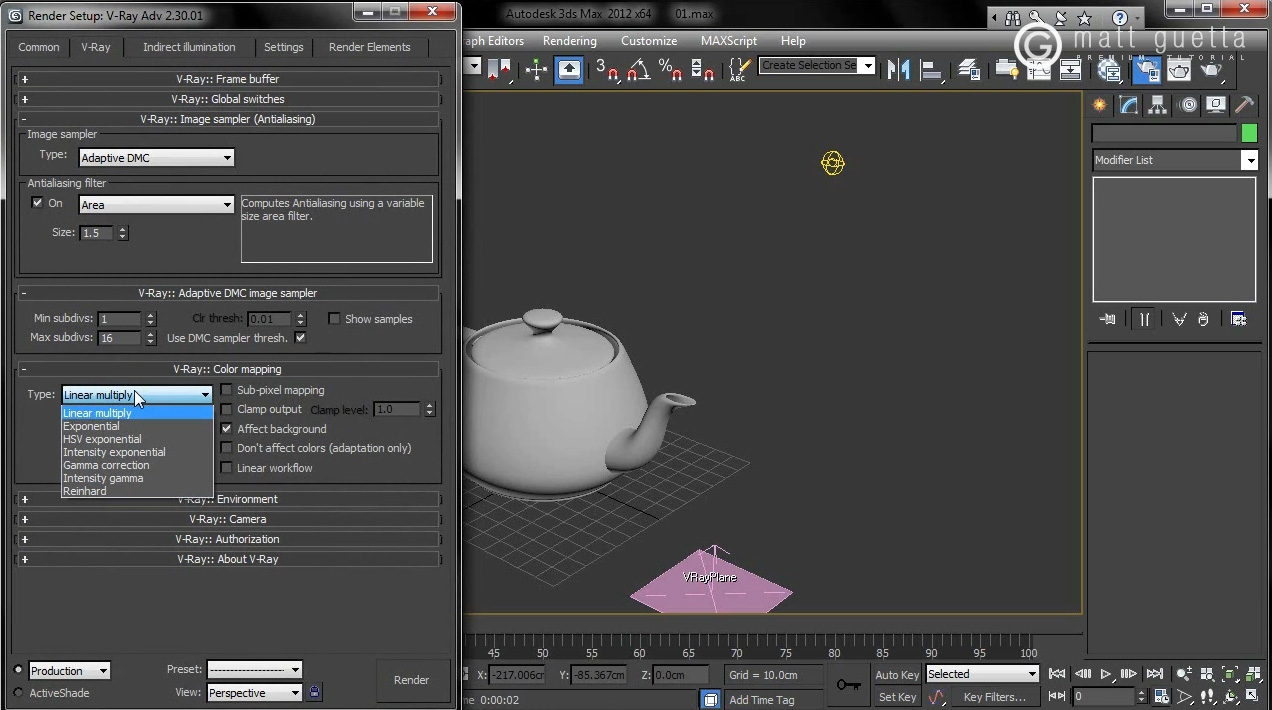The height and width of the screenshot is (710, 1272).
Task: Click the Mirror tool icon
Action: coord(898,69)
